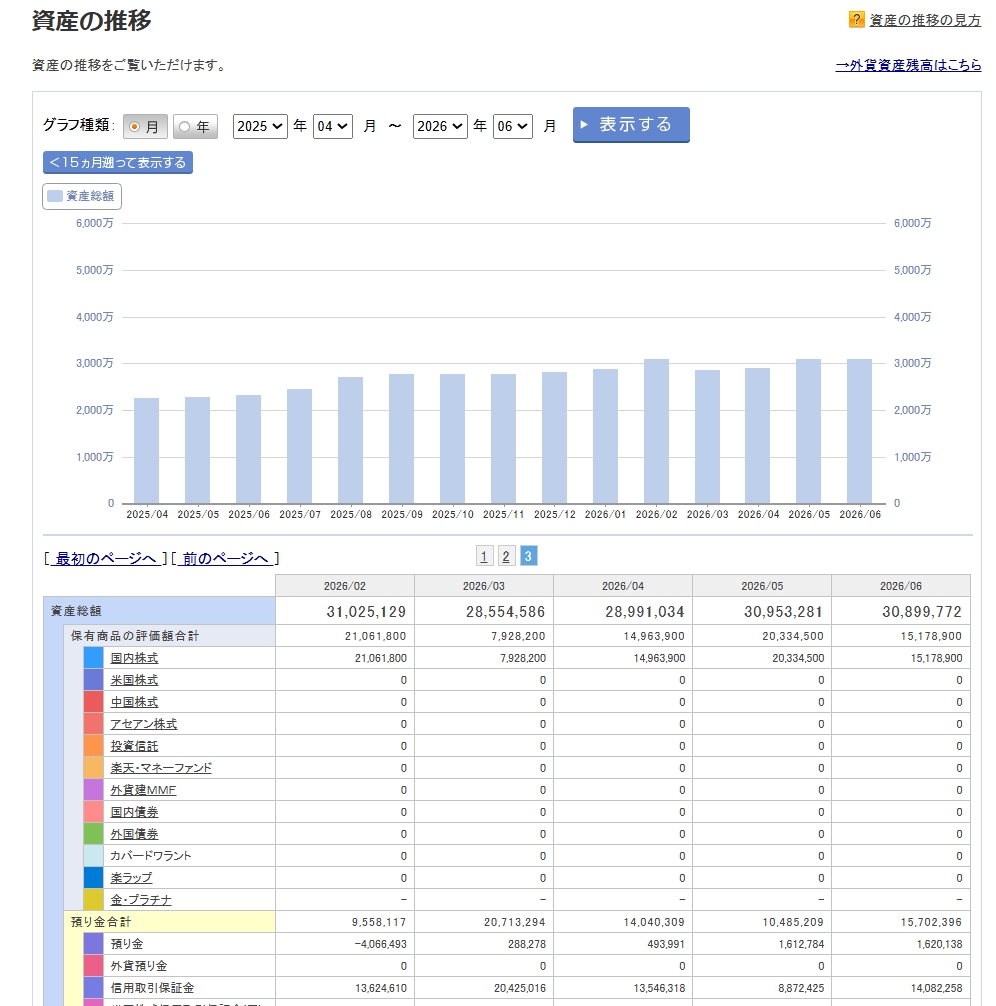Click the total asset value 31,025,129
This screenshot has width=996, height=1006.
tap(366, 611)
